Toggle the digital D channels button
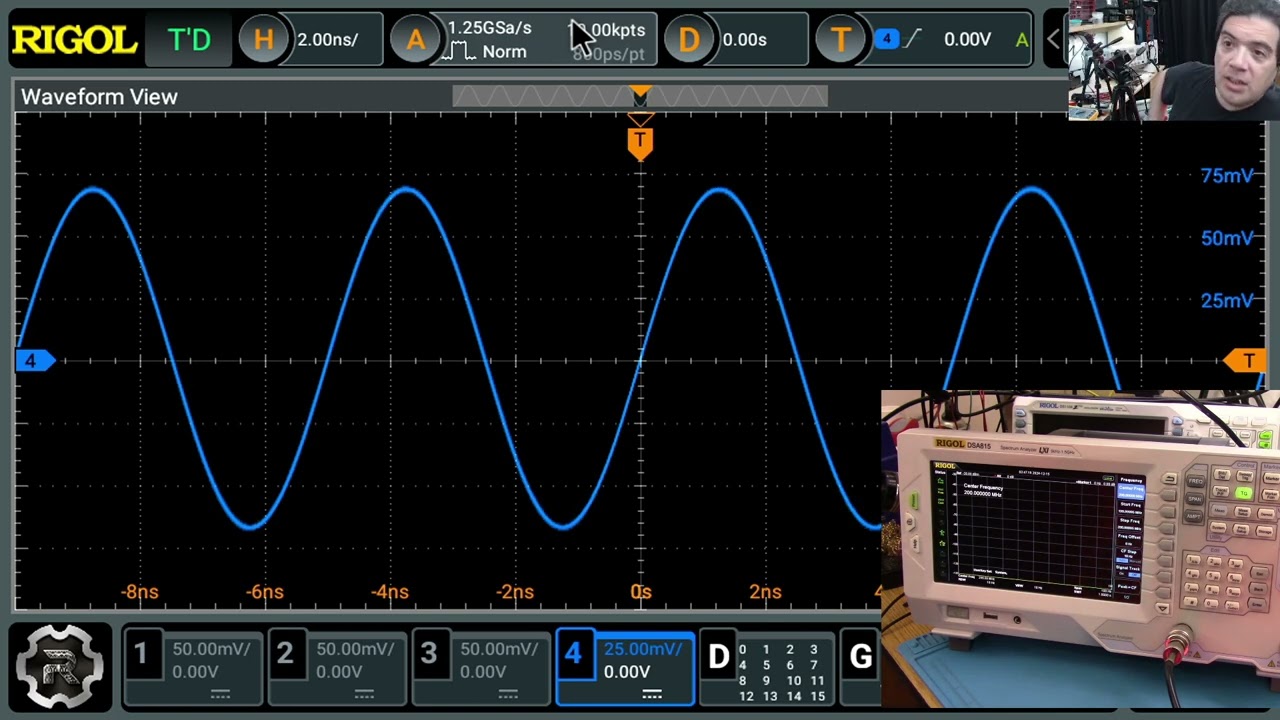This screenshot has height=720, width=1280. [x=718, y=657]
